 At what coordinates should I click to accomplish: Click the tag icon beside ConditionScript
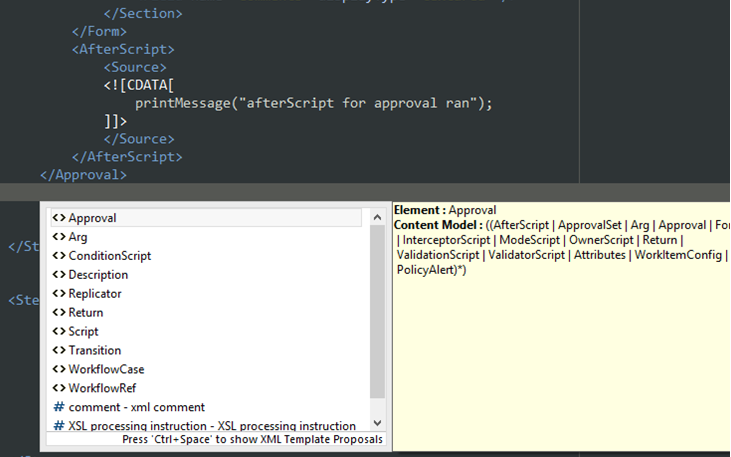coord(59,256)
